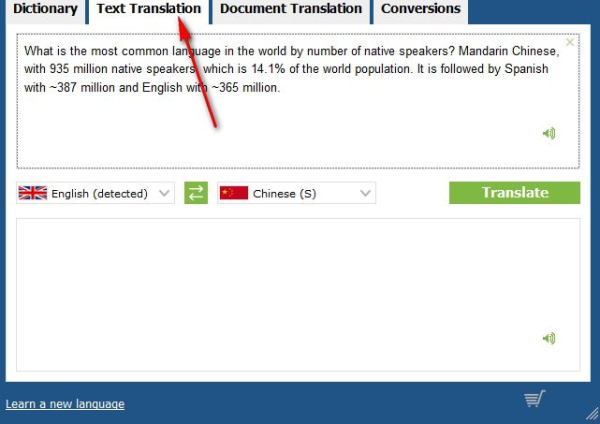Select the Chinese (S) language label
The image size is (600, 424).
284,194
